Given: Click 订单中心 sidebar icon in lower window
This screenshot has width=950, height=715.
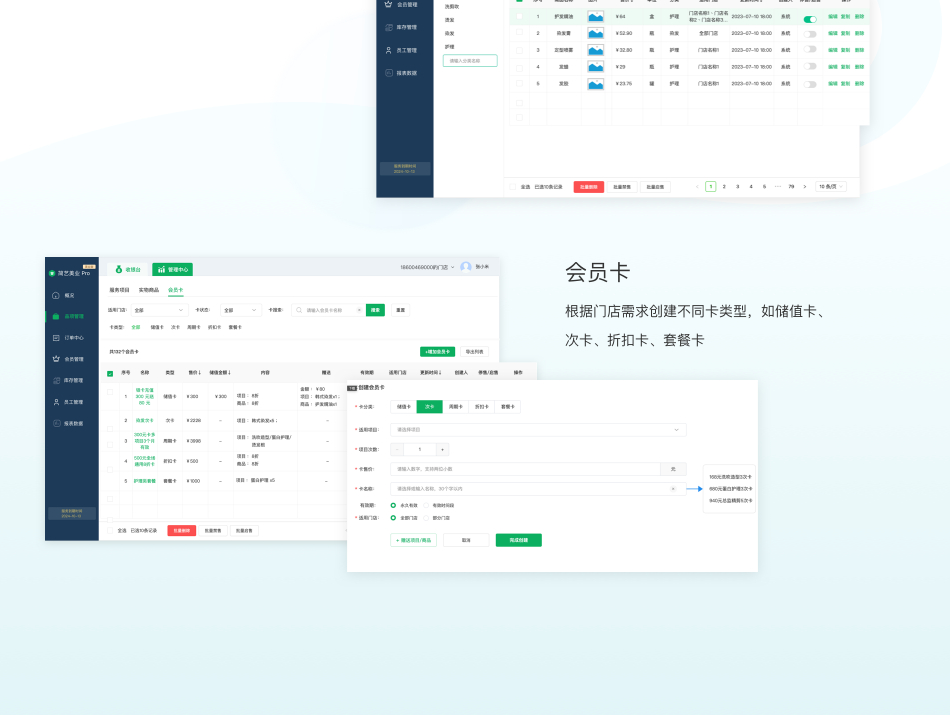Looking at the screenshot, I should [54, 337].
